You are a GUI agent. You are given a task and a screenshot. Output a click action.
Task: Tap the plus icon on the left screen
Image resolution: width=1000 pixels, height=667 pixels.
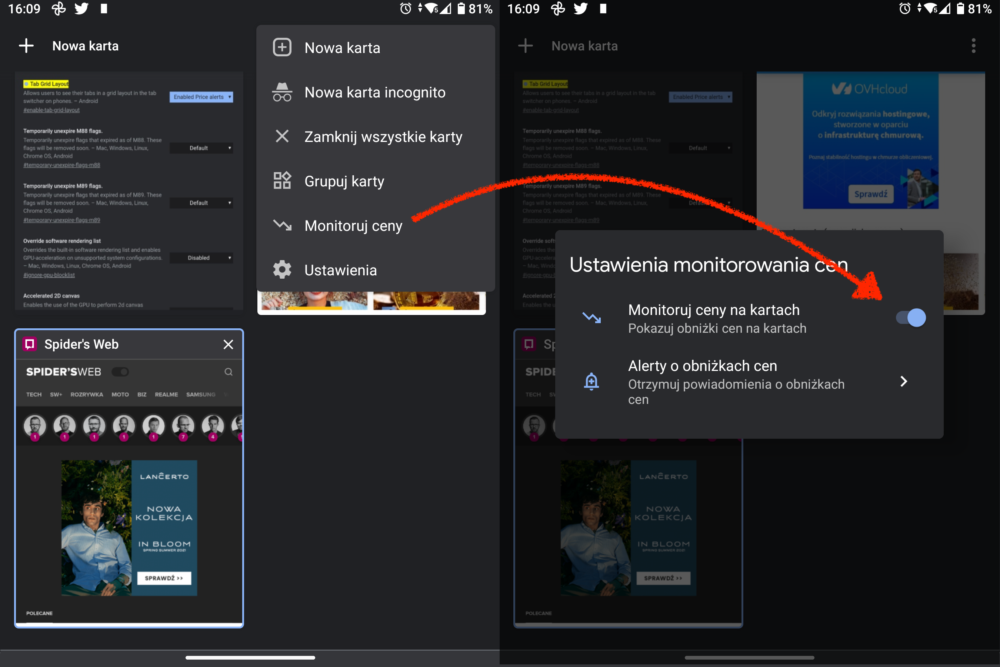[x=26, y=46]
